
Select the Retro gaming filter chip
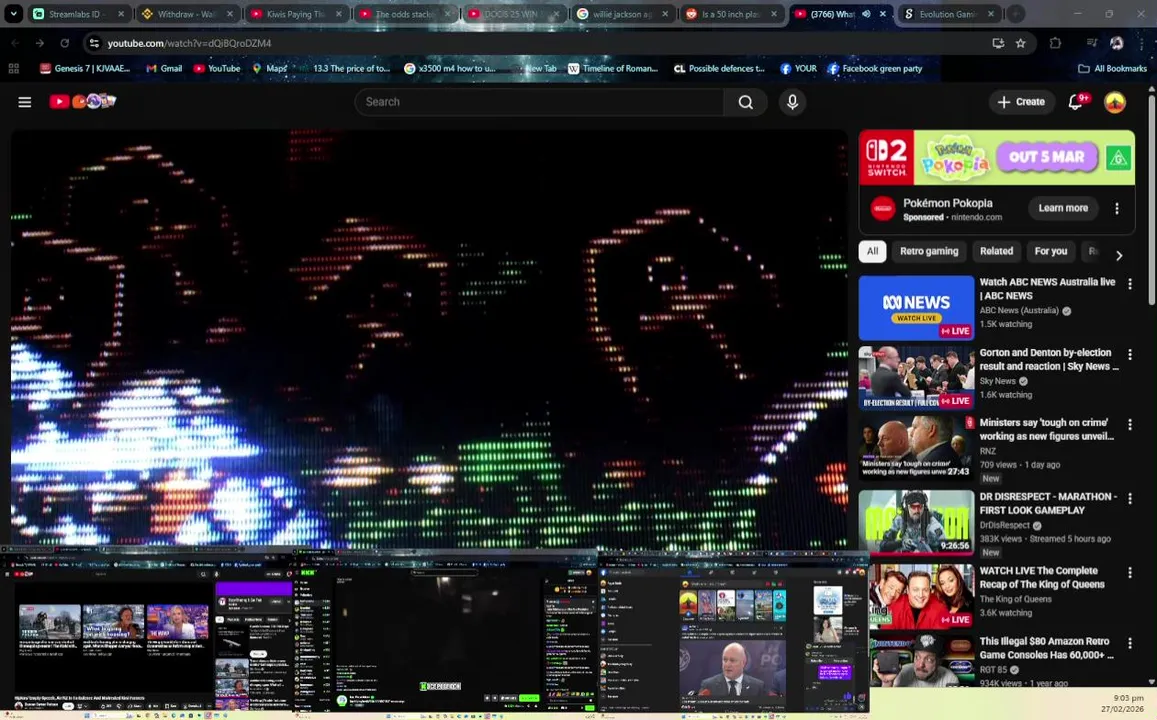(929, 252)
